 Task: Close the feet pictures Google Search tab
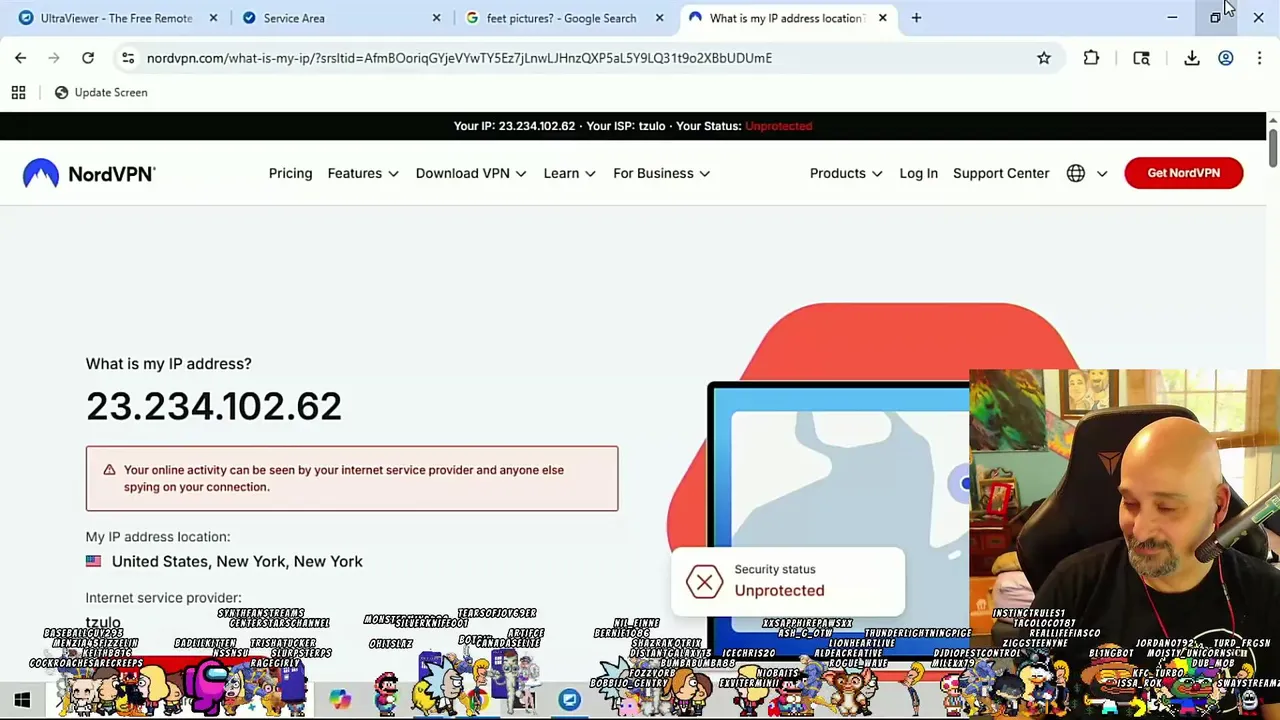coord(659,18)
